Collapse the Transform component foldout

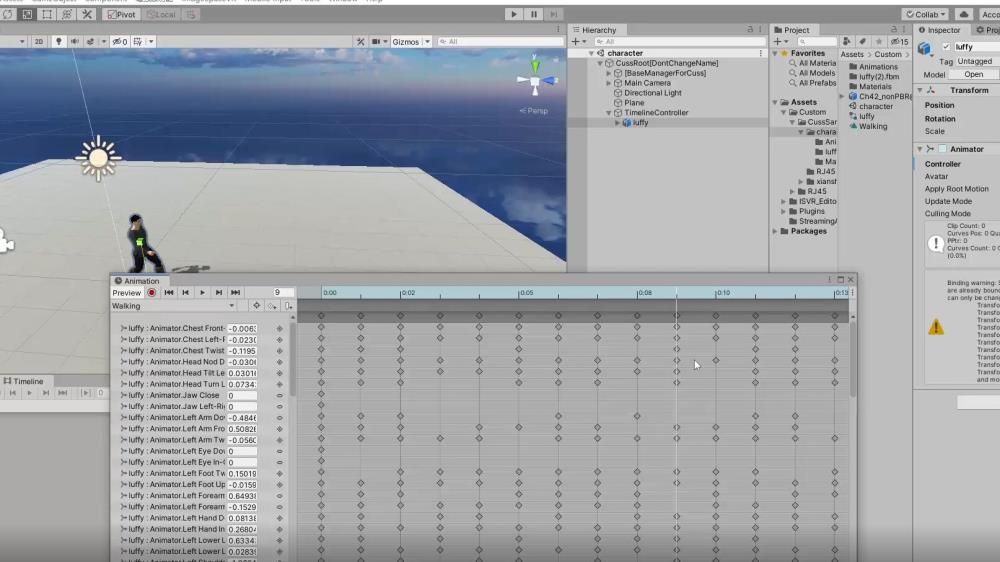coord(920,91)
